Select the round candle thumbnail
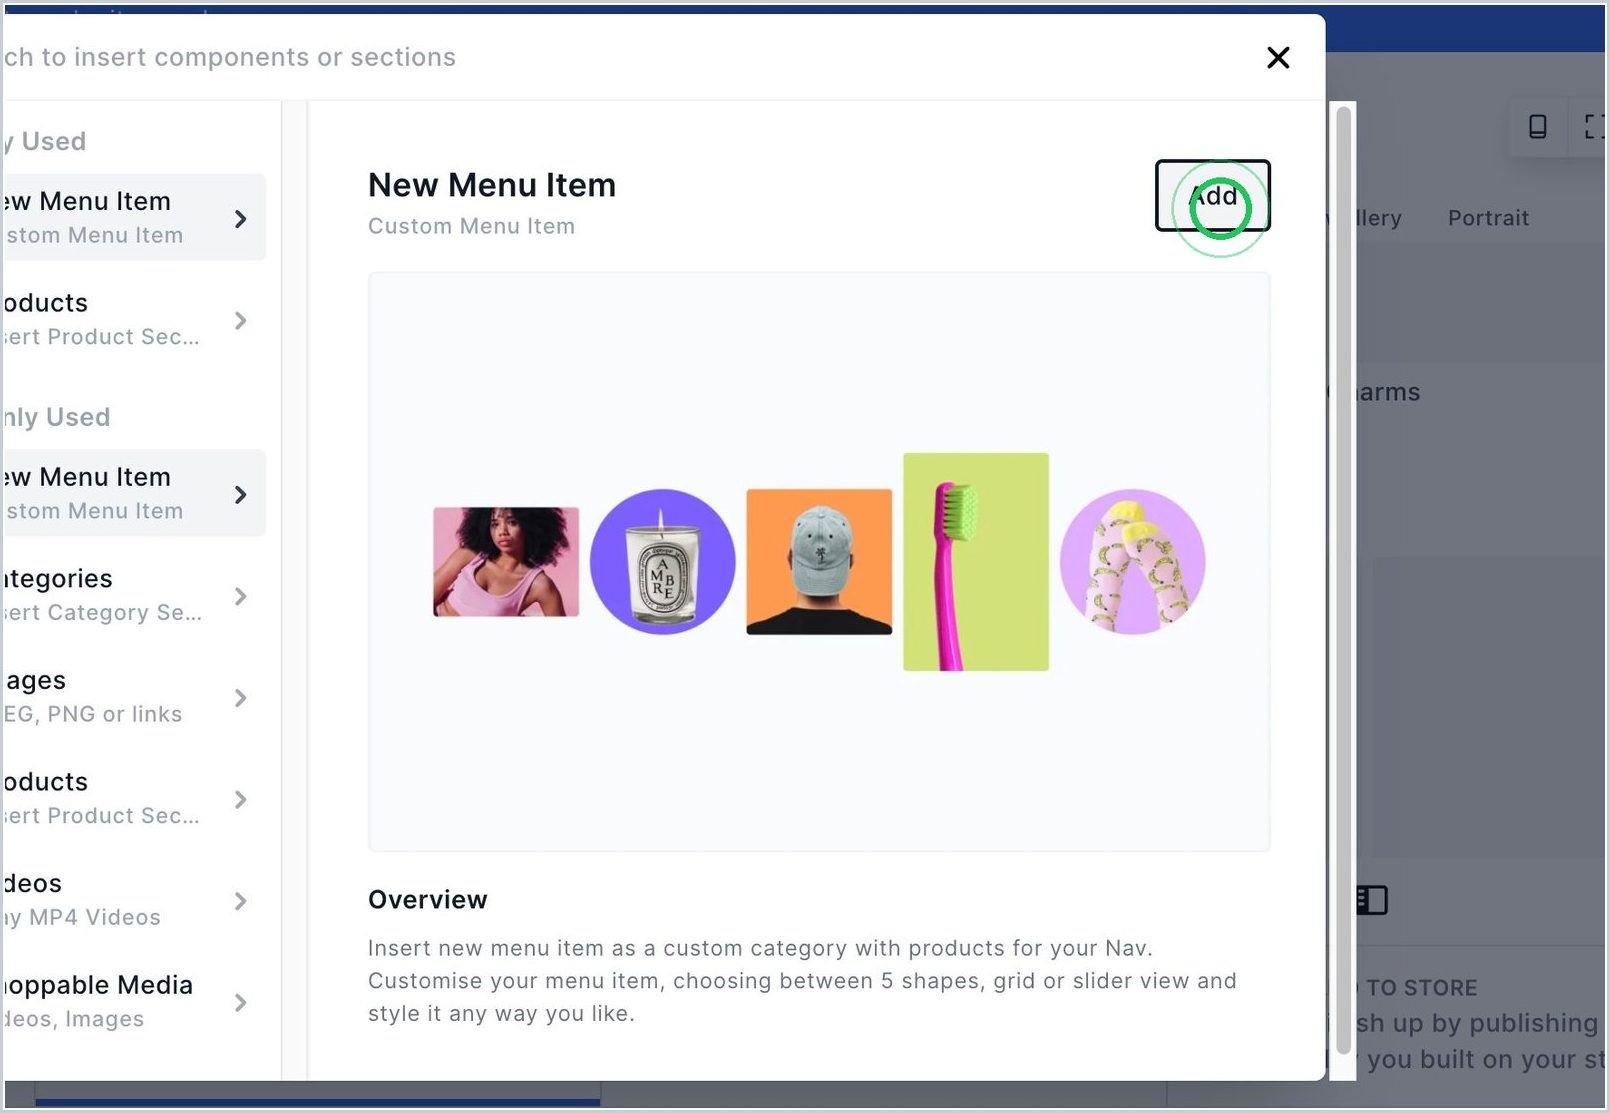 point(662,562)
